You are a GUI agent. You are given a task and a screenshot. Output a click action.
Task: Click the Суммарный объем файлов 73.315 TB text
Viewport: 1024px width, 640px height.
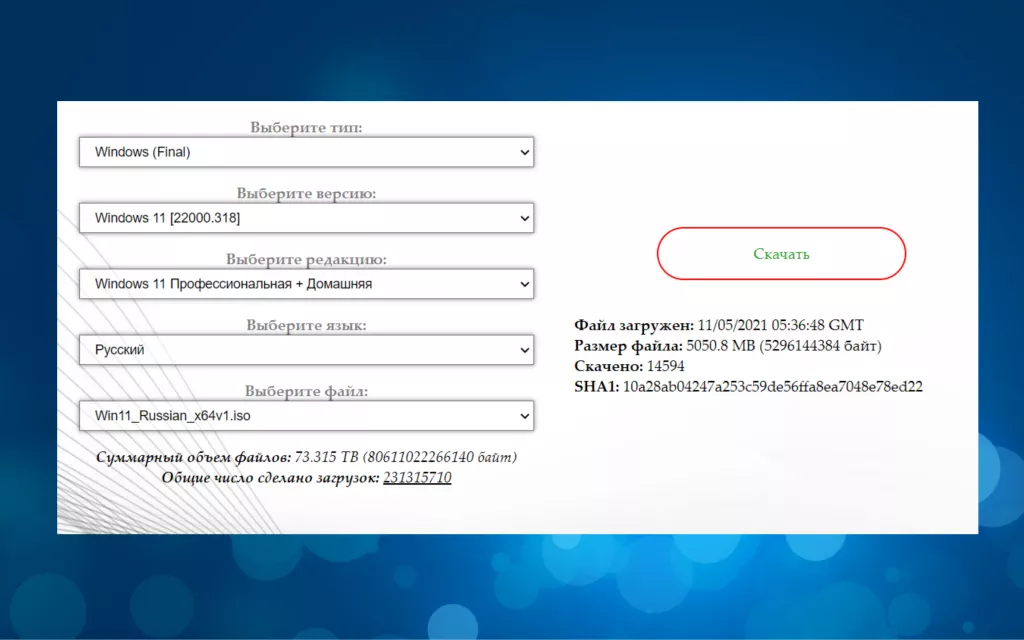point(306,457)
